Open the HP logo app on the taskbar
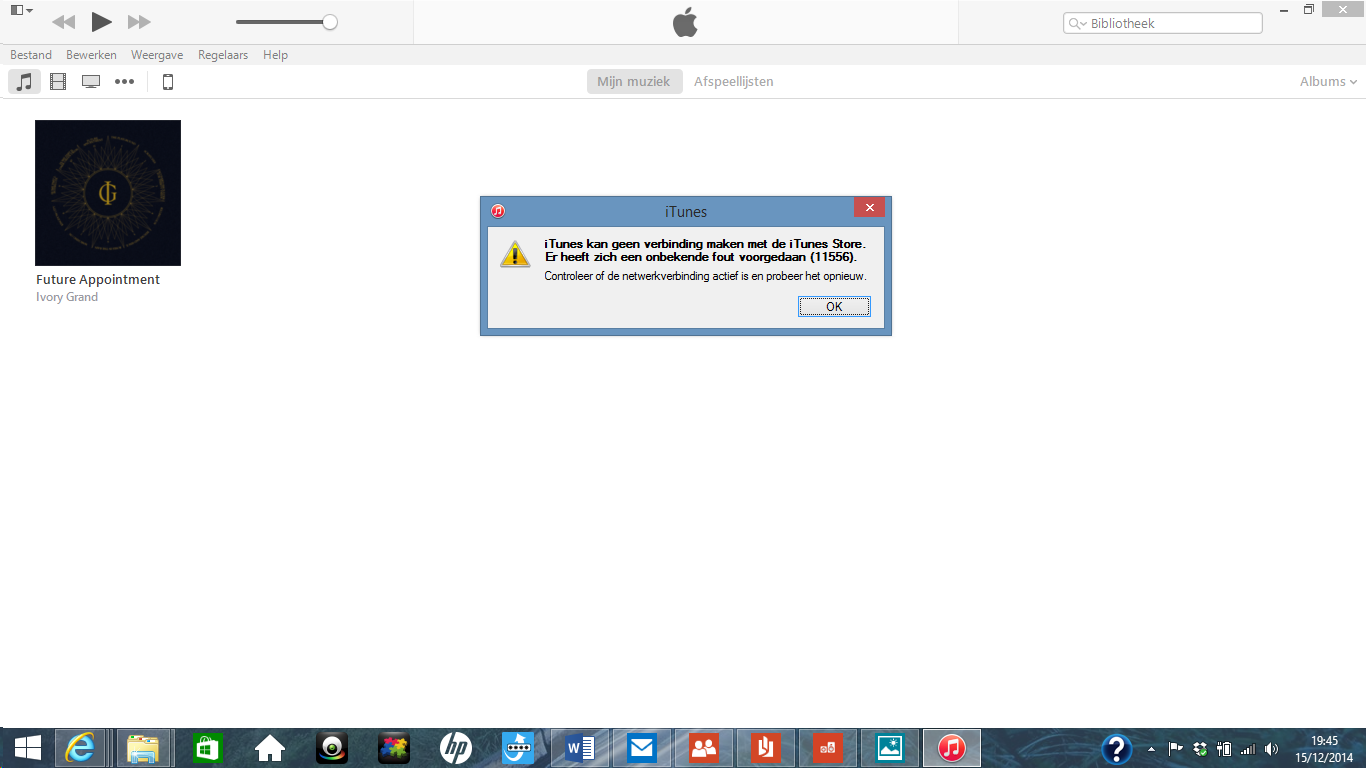Viewport: 1366px width, 768px height. [456, 748]
